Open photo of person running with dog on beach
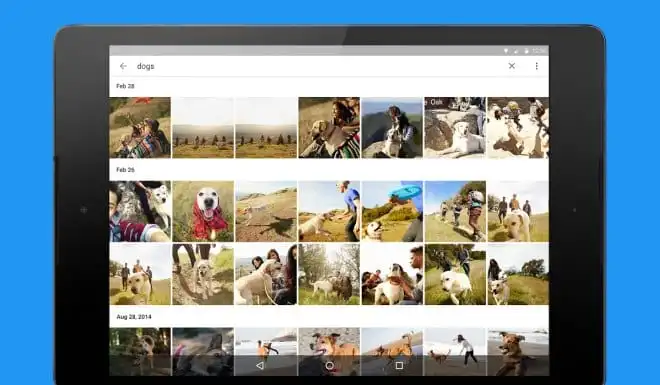 [455, 352]
